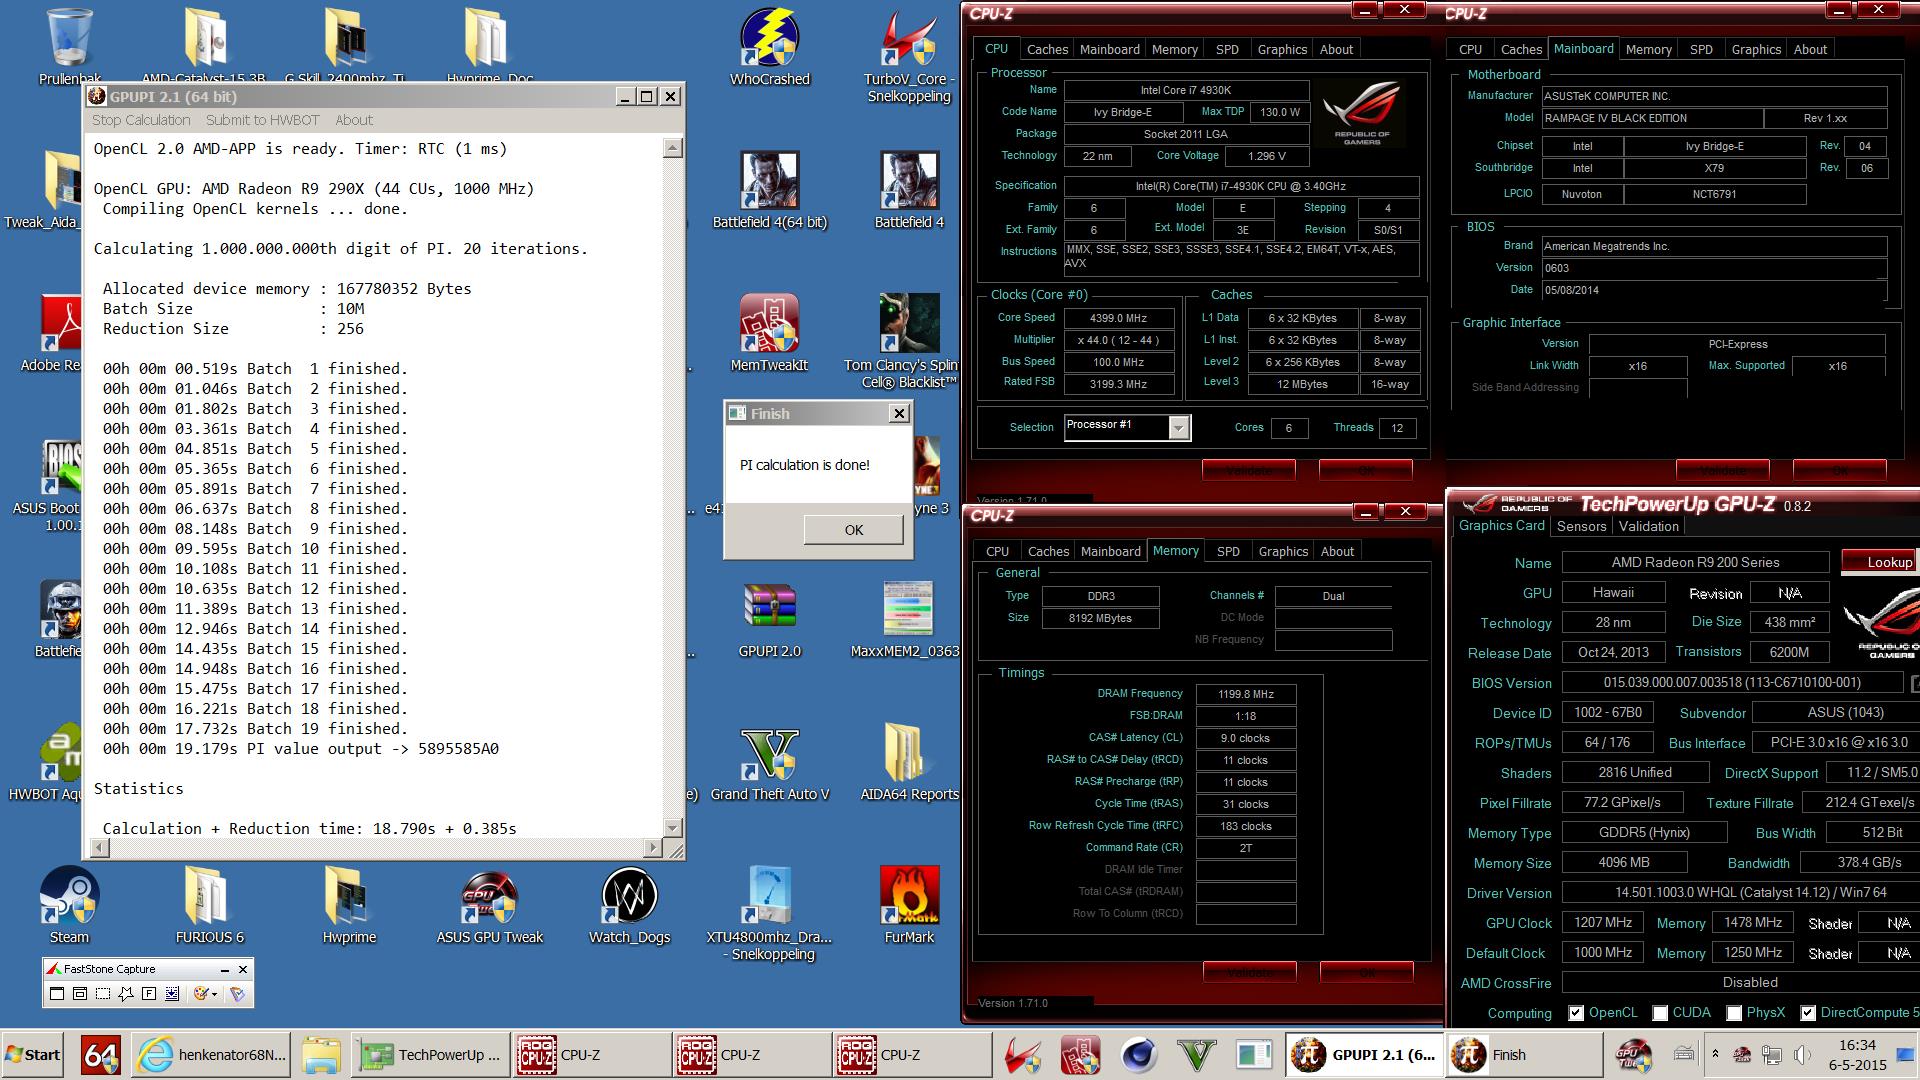Click FastStone Capture Active Window icon
Viewport: 1920px width, 1080px height.
[57, 993]
